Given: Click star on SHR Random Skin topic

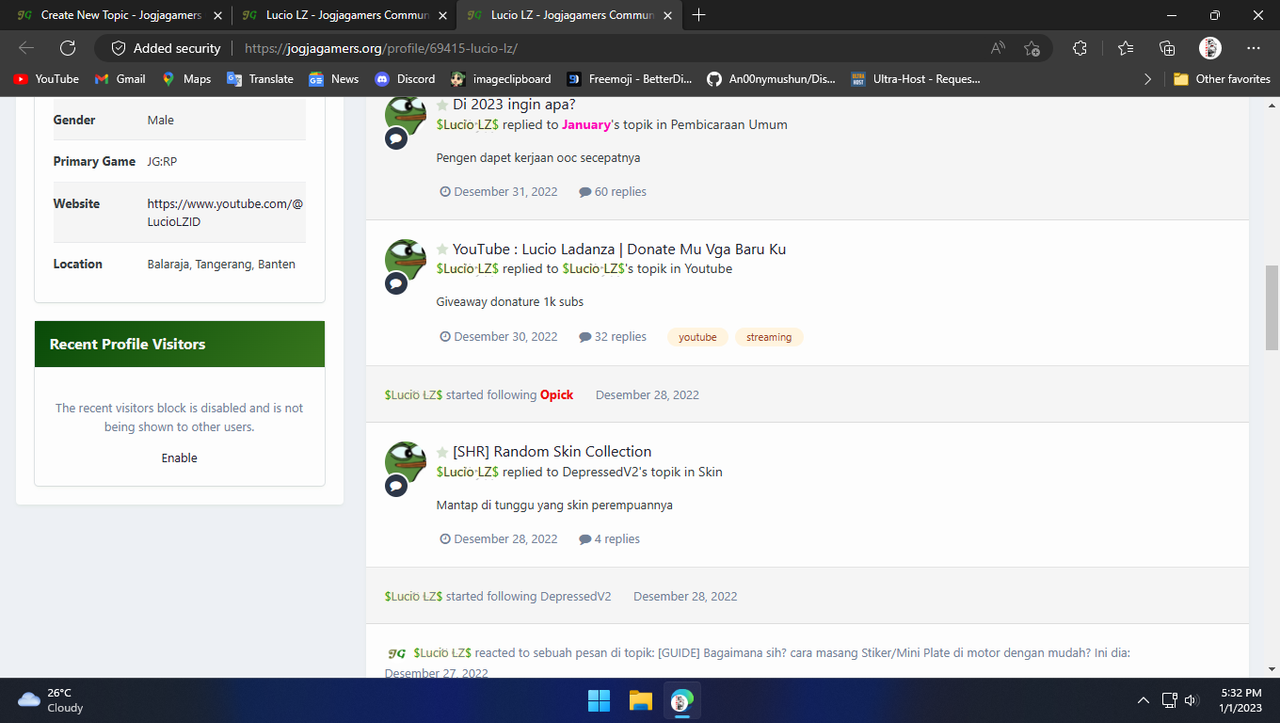Looking at the screenshot, I should pyautogui.click(x=442, y=452).
